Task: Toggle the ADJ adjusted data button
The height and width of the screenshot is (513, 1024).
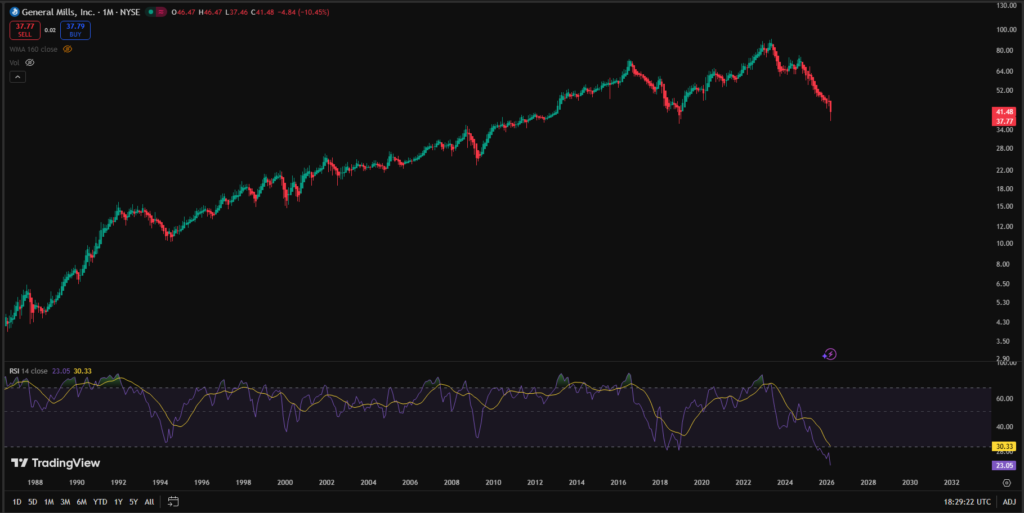Action: pyautogui.click(x=1009, y=502)
